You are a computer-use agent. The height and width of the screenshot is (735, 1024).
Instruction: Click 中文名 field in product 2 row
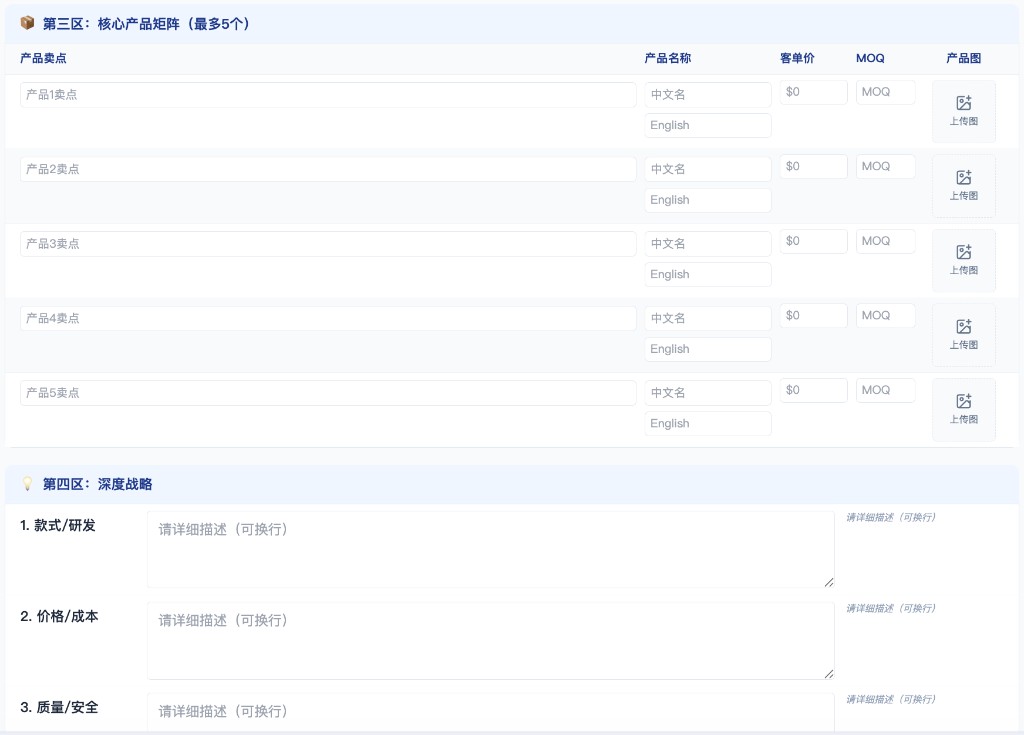[x=708, y=169]
